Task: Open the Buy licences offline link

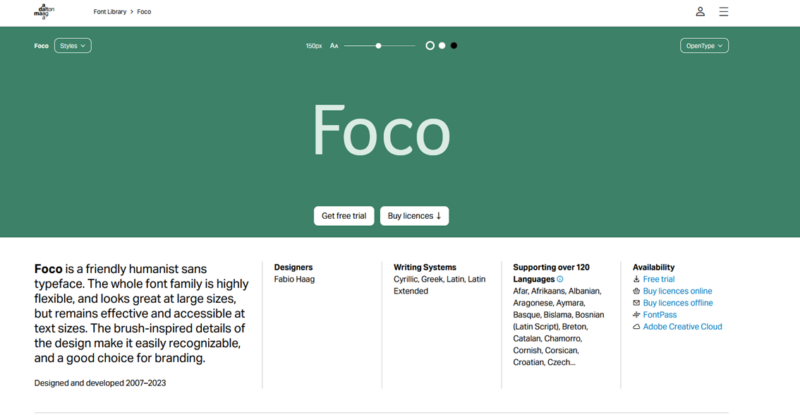Action: click(678, 303)
